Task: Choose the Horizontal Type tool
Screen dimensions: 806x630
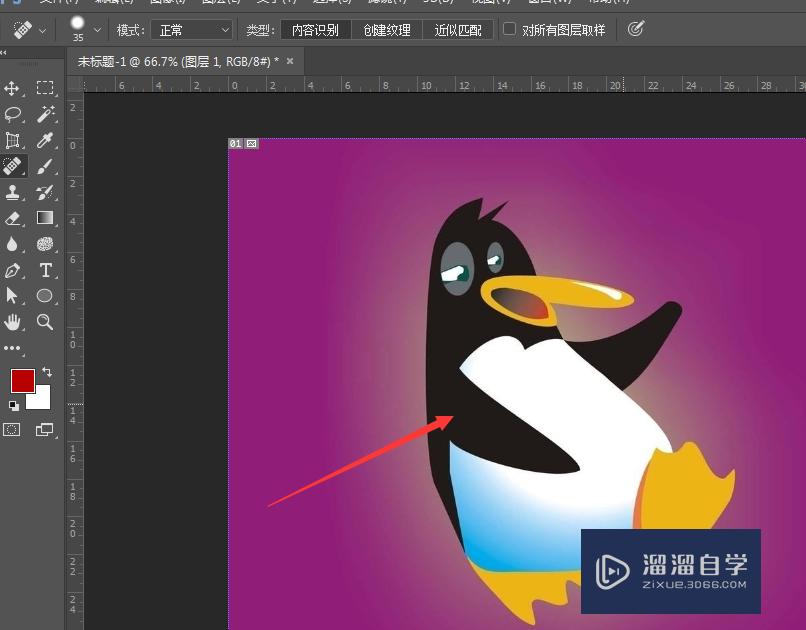Action: pos(45,270)
